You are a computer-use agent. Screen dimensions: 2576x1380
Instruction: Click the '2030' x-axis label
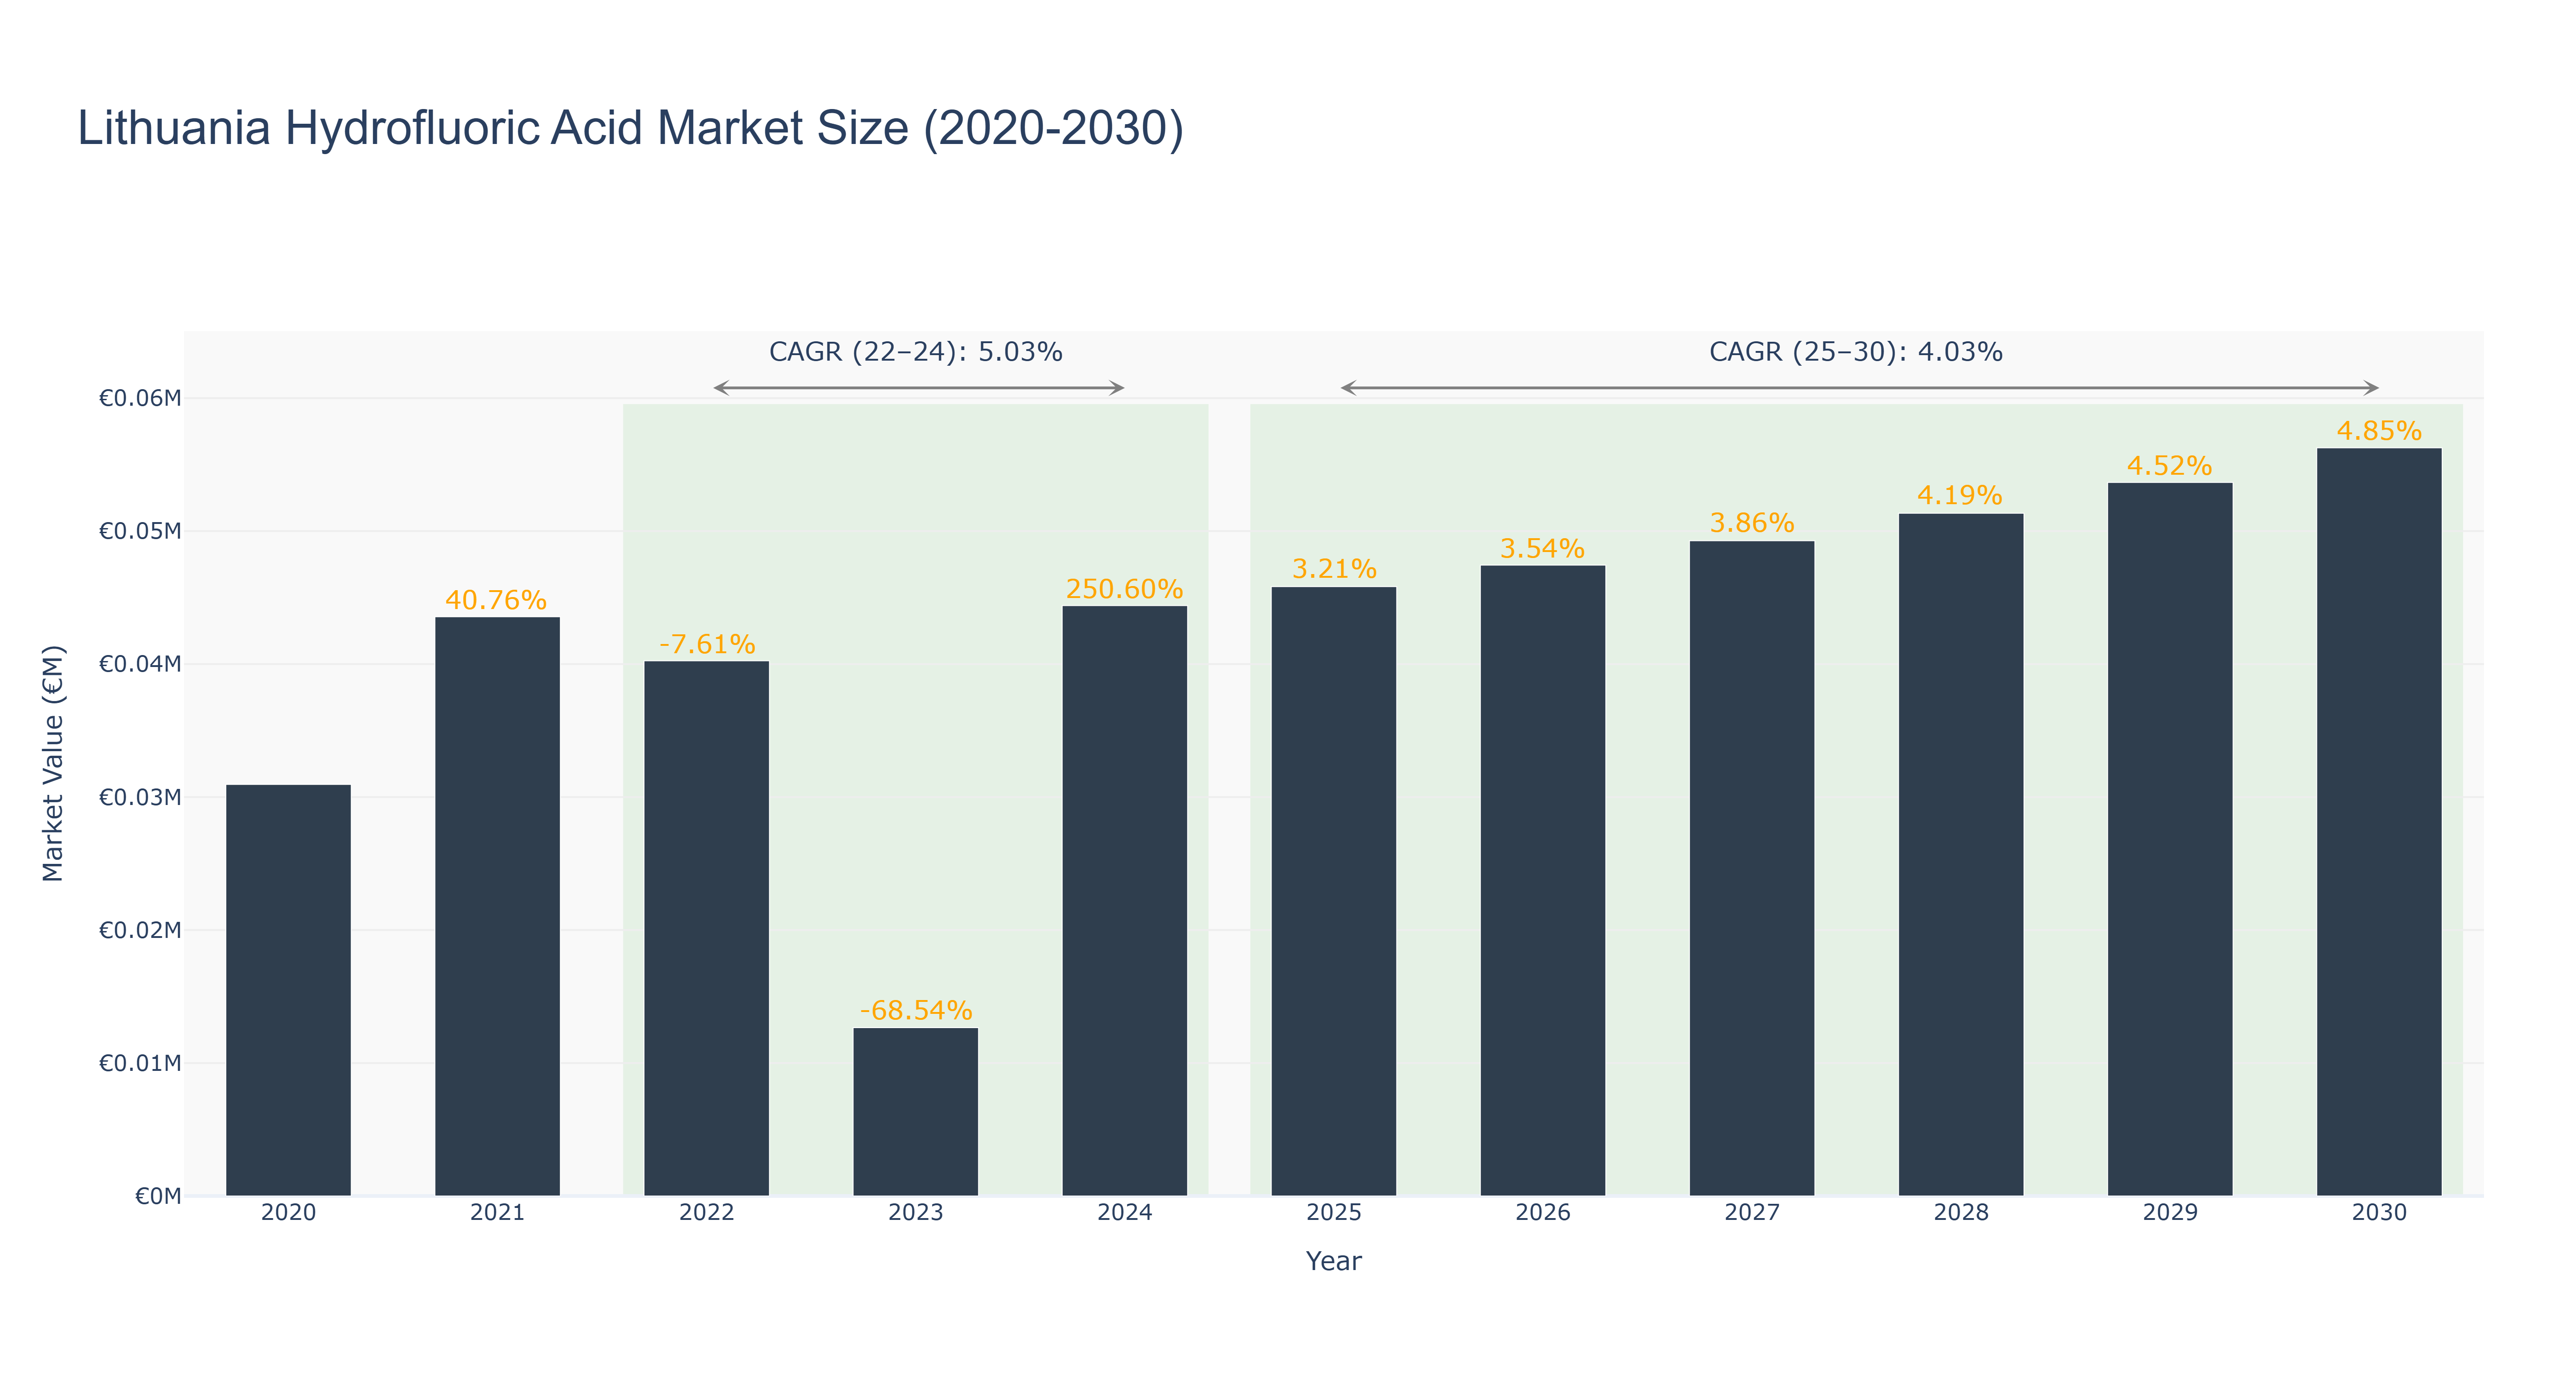click(2378, 1212)
